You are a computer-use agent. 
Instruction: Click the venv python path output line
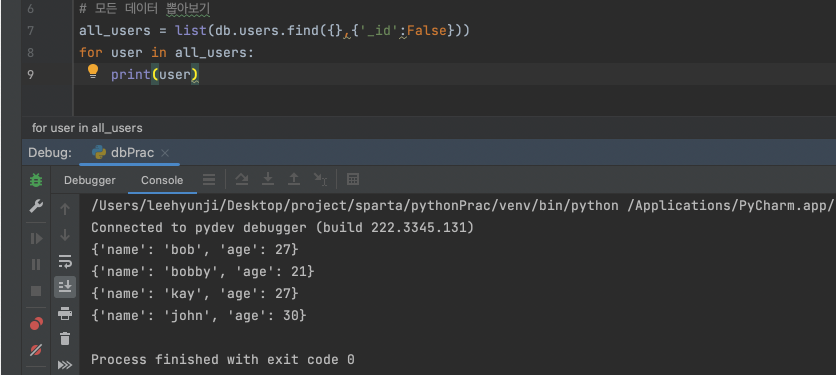click(463, 206)
